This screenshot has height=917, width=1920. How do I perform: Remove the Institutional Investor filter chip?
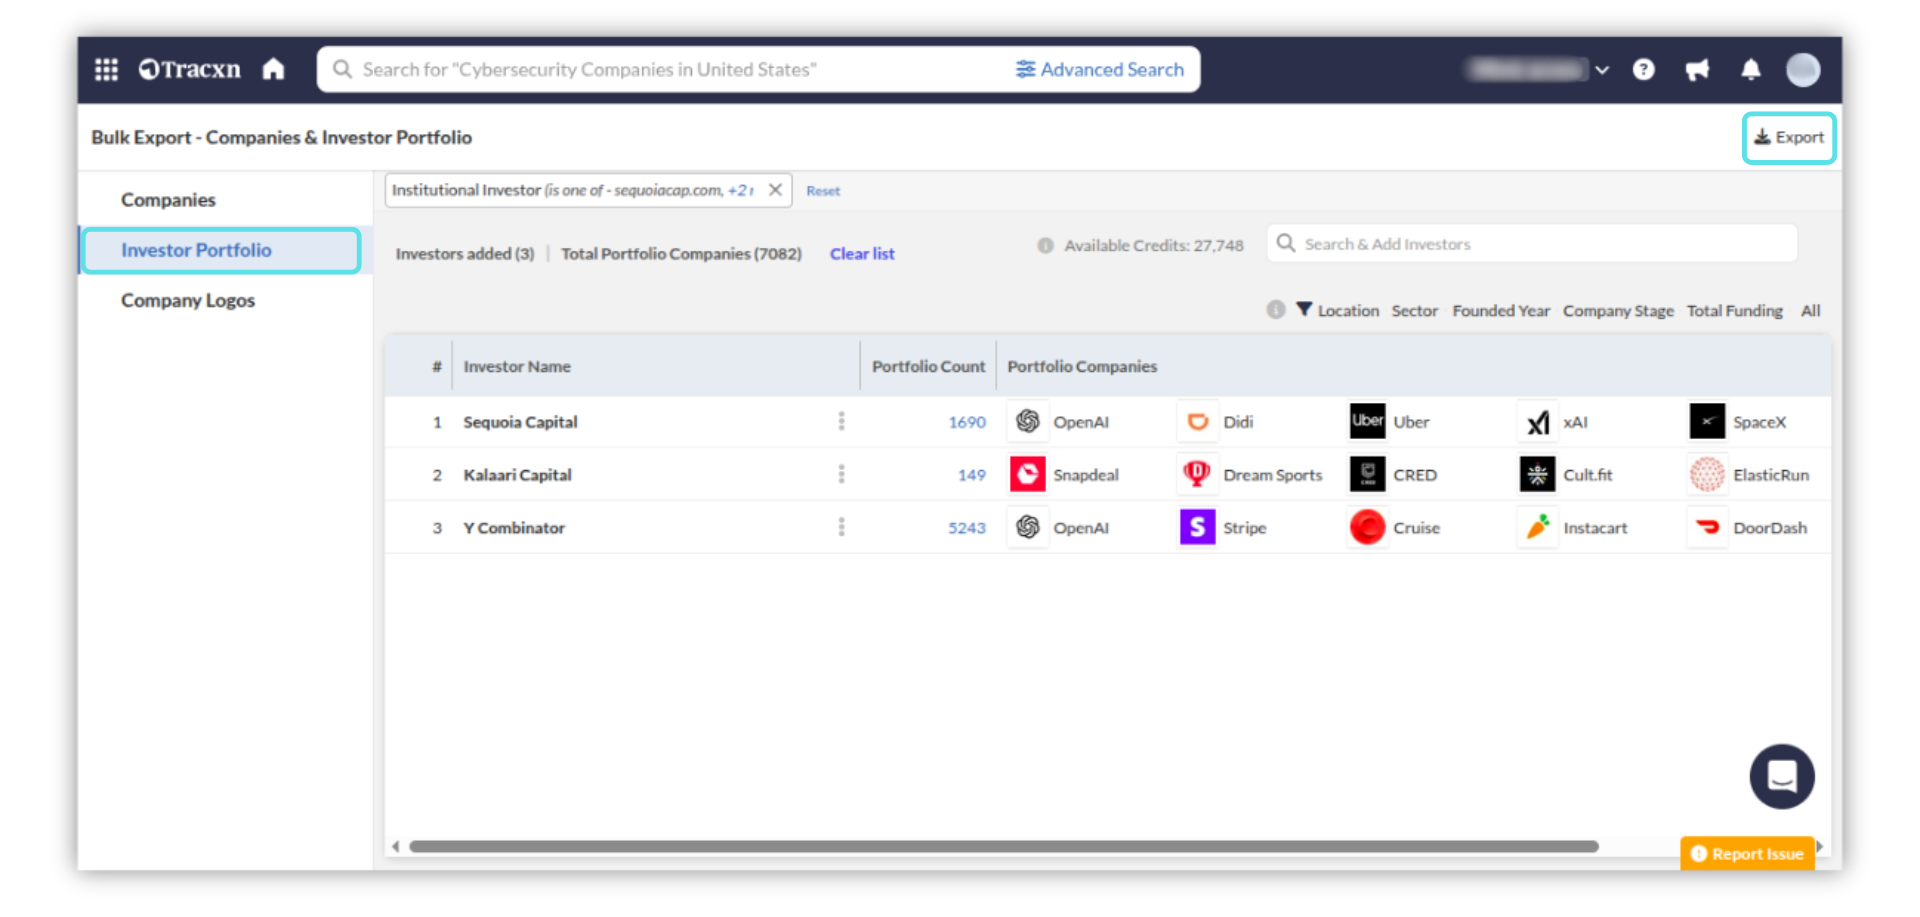[x=775, y=190]
